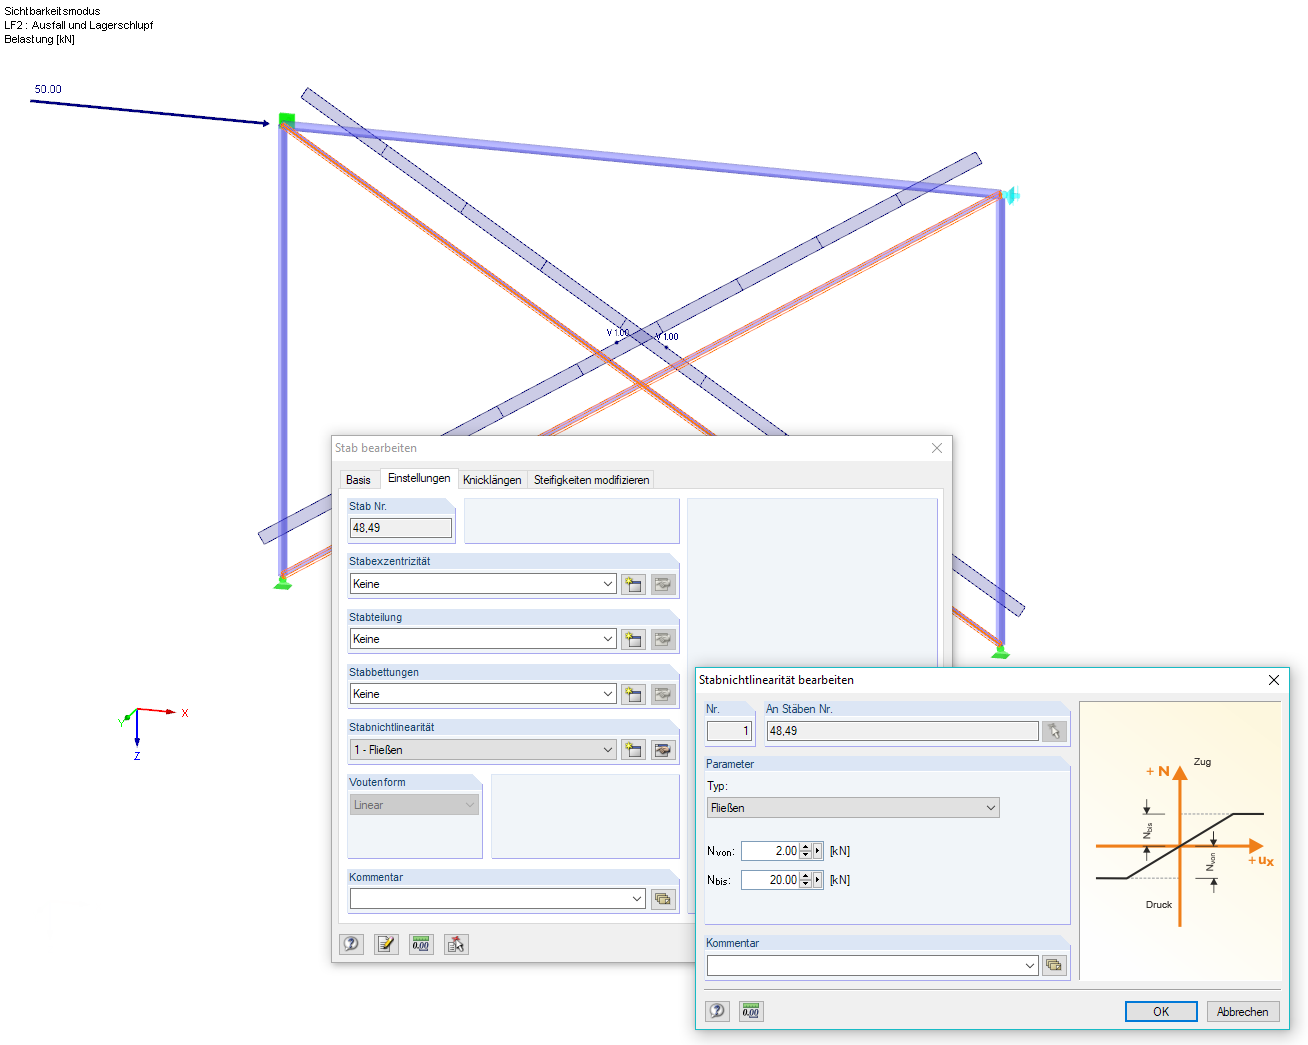Select the Basis tab
The image size is (1308, 1045).
click(x=358, y=479)
